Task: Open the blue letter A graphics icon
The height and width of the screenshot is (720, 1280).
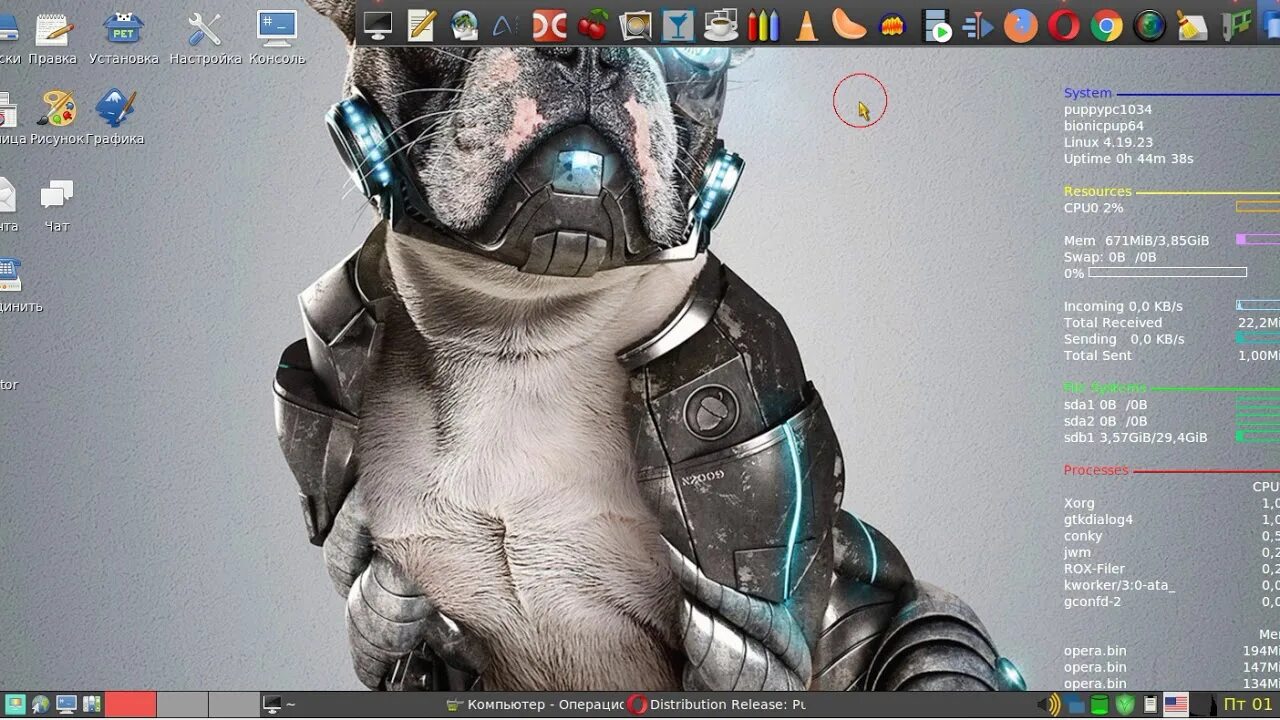Action: click(506, 25)
